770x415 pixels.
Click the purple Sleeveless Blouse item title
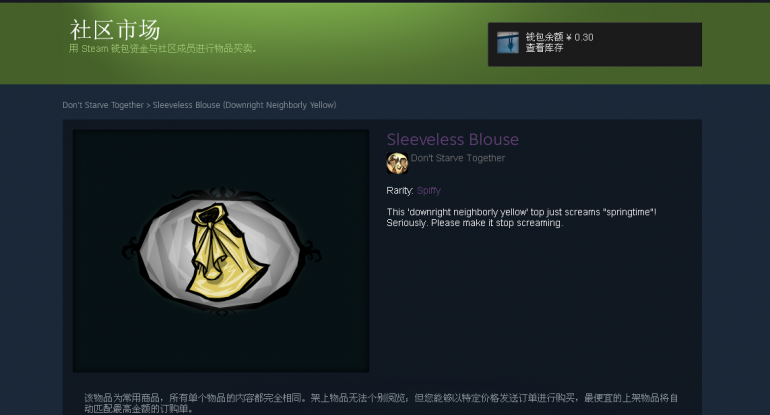coord(453,139)
